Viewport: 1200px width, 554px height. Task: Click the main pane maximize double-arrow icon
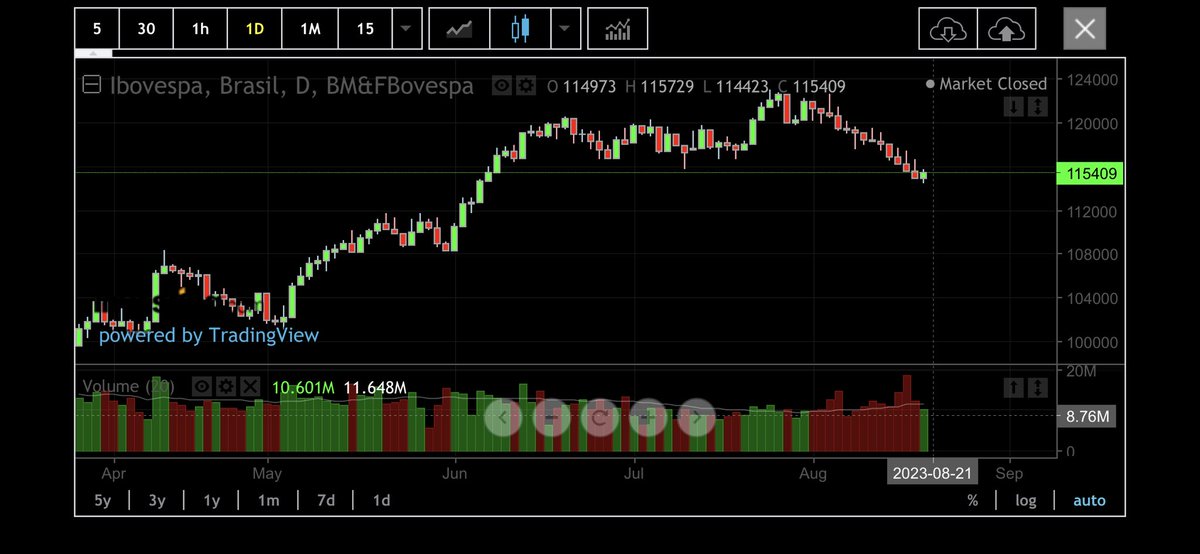pos(1037,106)
